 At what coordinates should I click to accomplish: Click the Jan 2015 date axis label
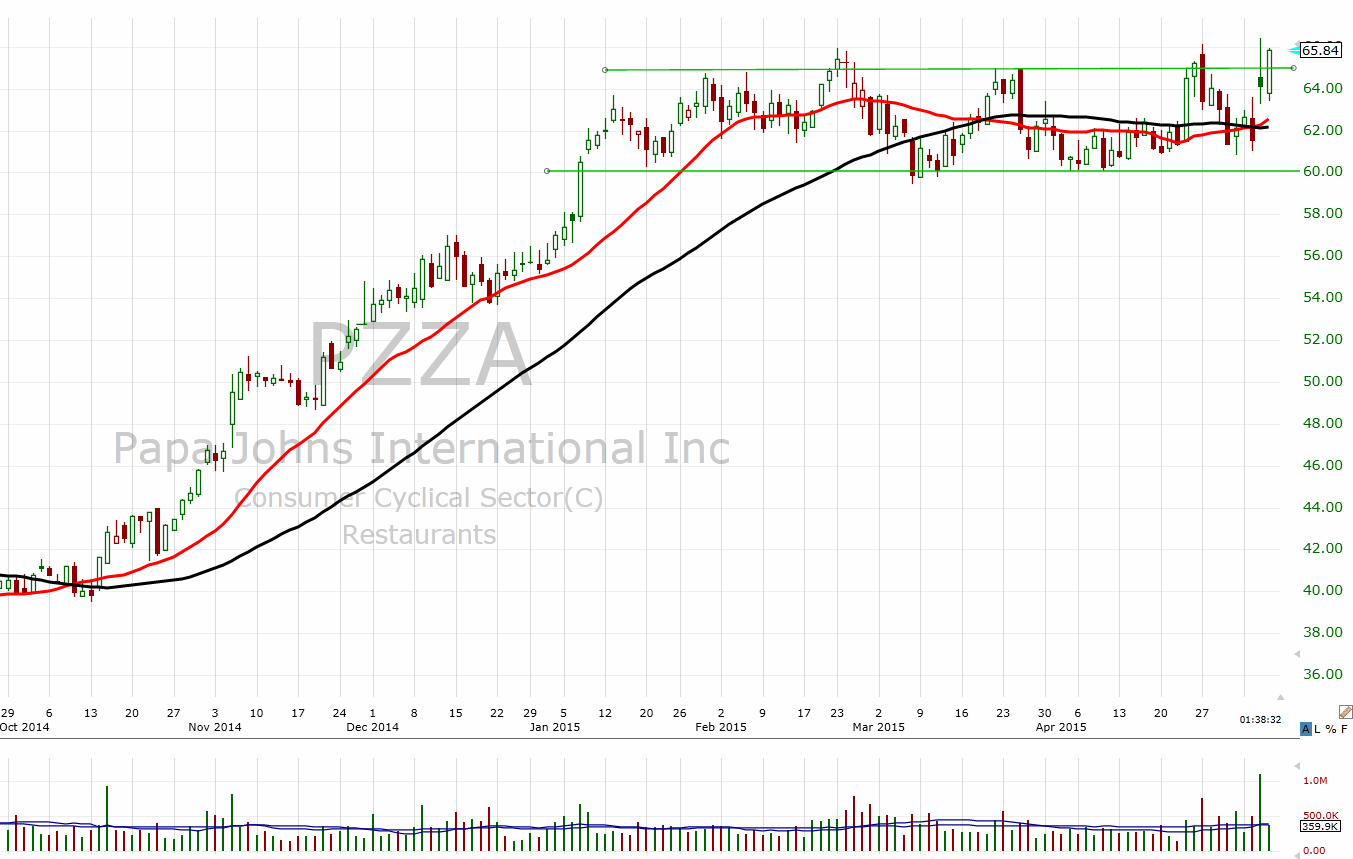(x=555, y=727)
